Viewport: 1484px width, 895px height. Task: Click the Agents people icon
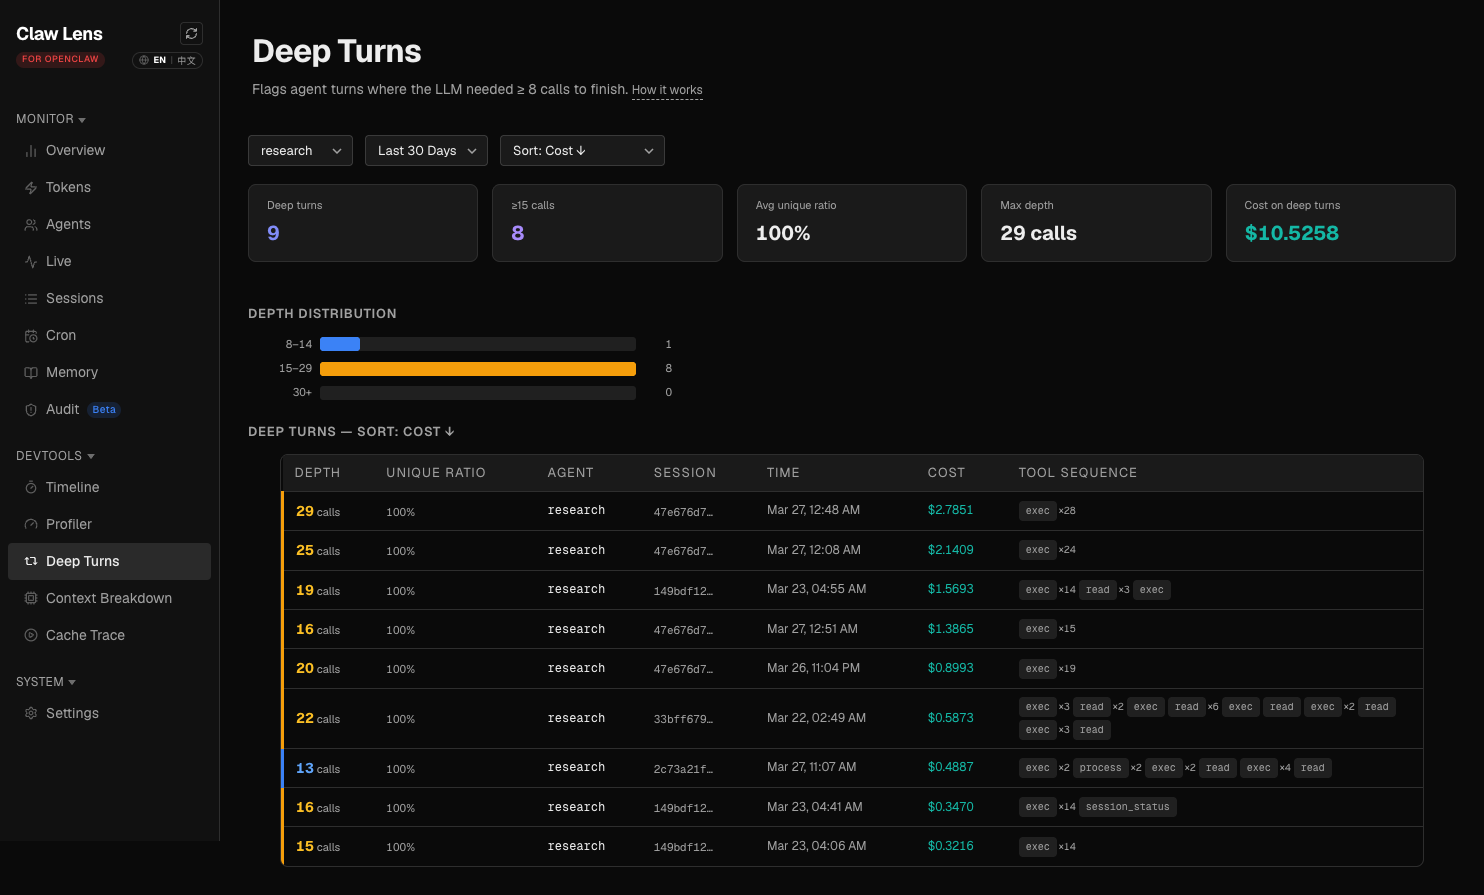31,225
